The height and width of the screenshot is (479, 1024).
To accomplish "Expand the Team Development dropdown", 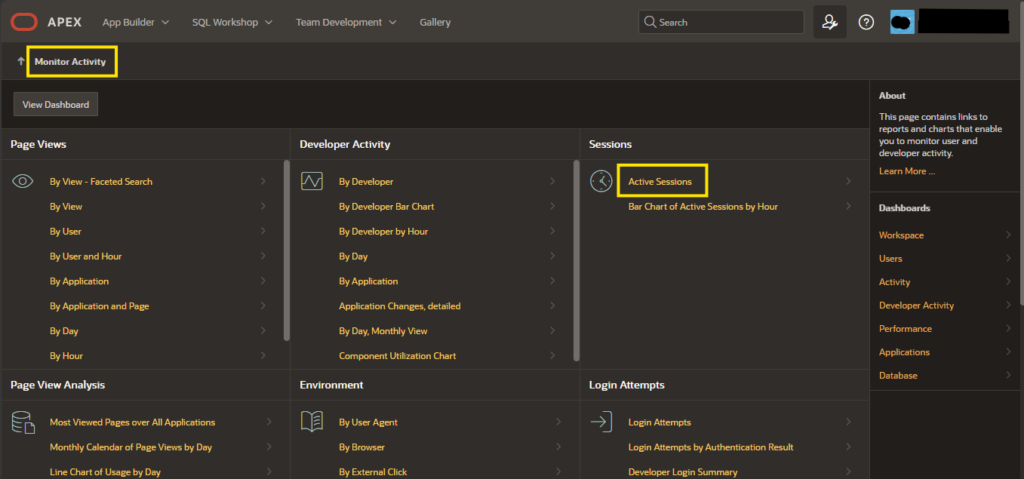I will click(x=346, y=22).
